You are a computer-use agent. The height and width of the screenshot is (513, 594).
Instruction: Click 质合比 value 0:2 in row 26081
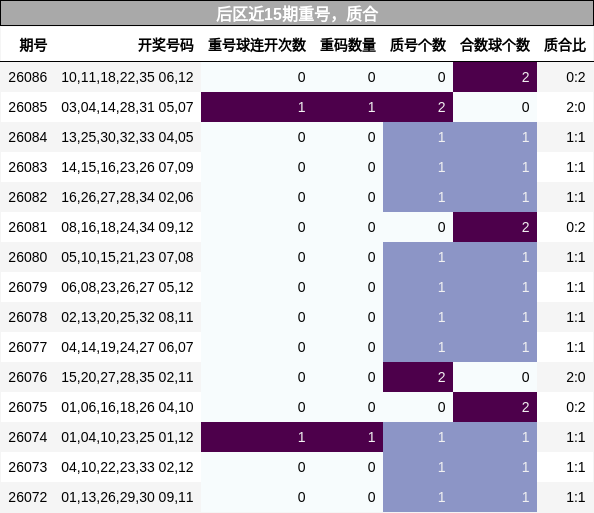(576, 227)
